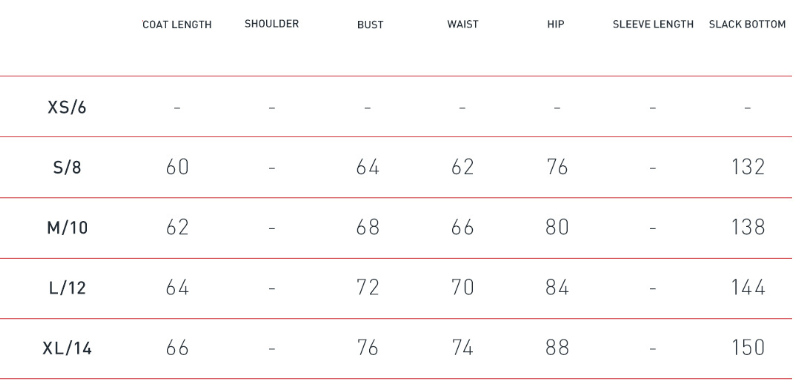Select the XL/14 size row label
Viewport: 794px width, 388px height.
[x=67, y=348]
